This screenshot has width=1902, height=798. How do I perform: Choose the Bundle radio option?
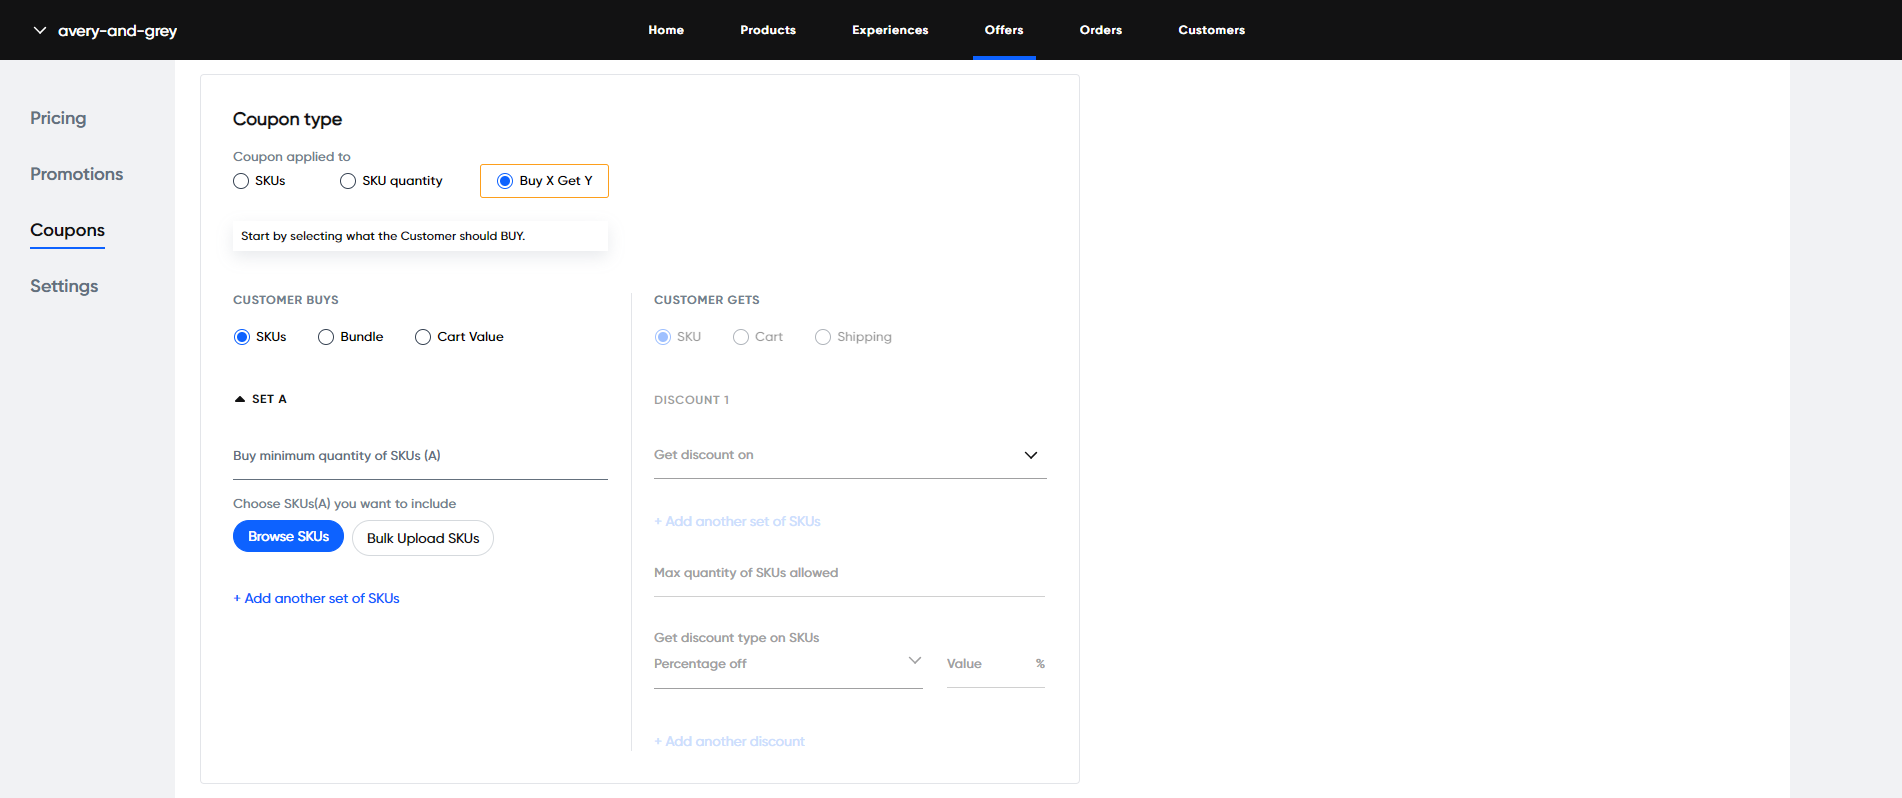point(326,337)
